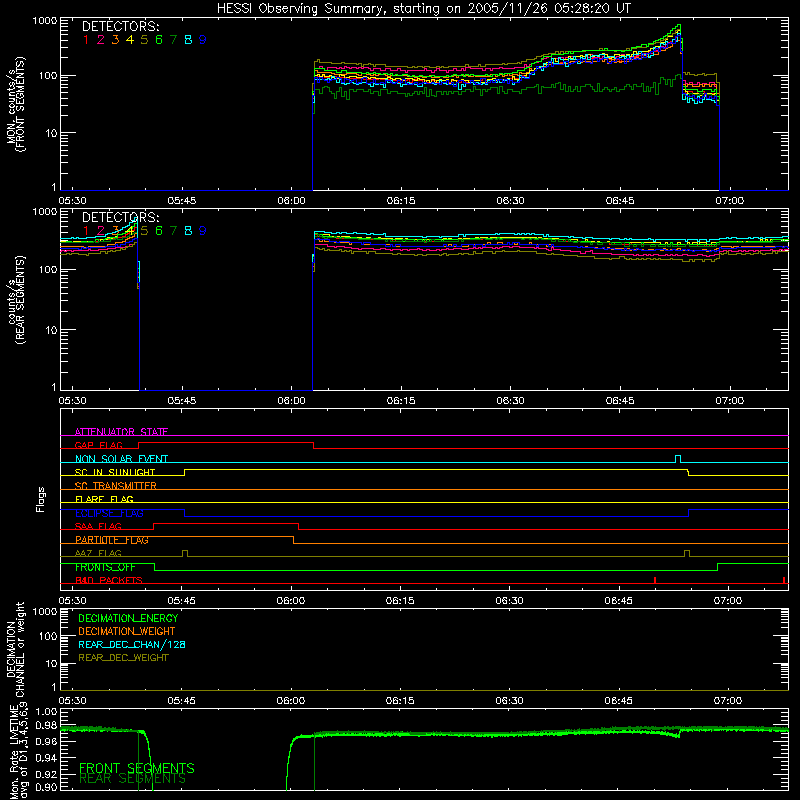This screenshot has width=800, height=800.
Task: Select the NON_SOLAR_EVENT flag label
Action: [121, 459]
